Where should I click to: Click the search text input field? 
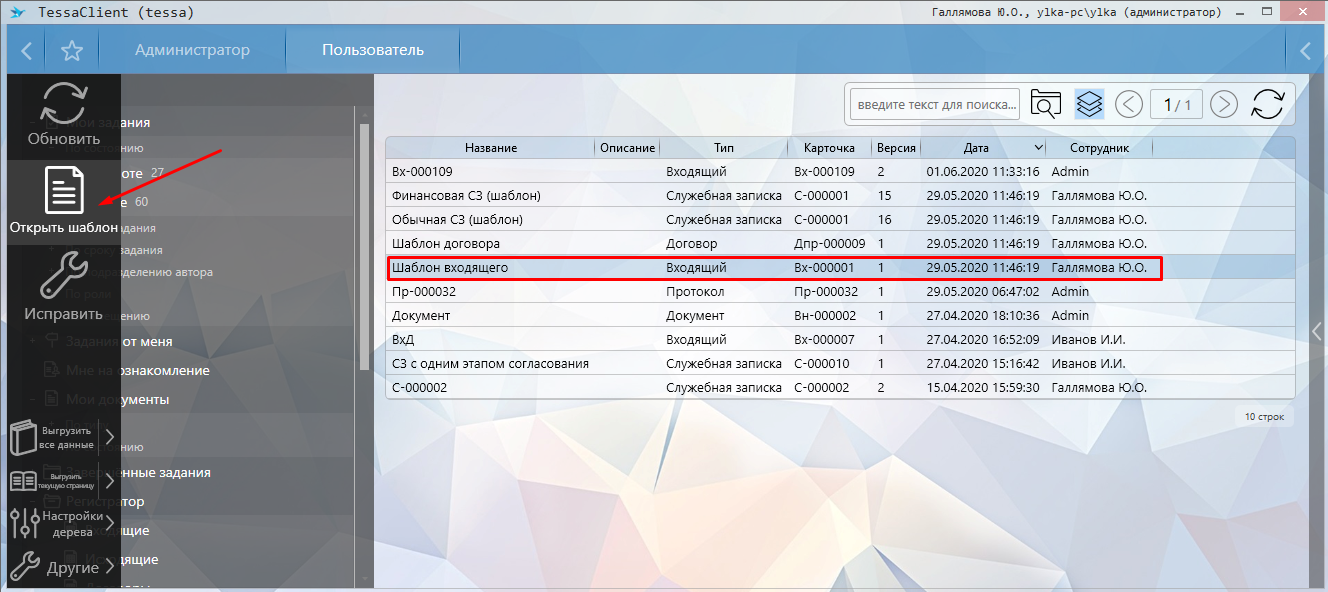pyautogui.click(x=934, y=103)
